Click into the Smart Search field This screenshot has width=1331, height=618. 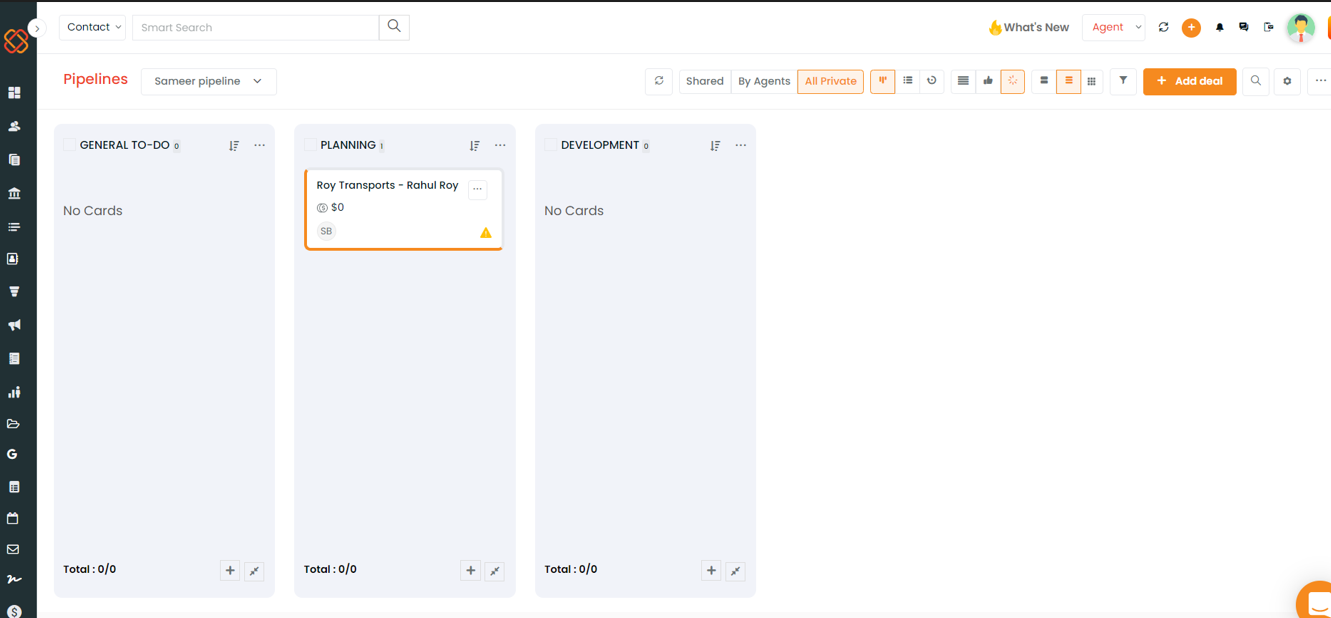[x=256, y=27]
